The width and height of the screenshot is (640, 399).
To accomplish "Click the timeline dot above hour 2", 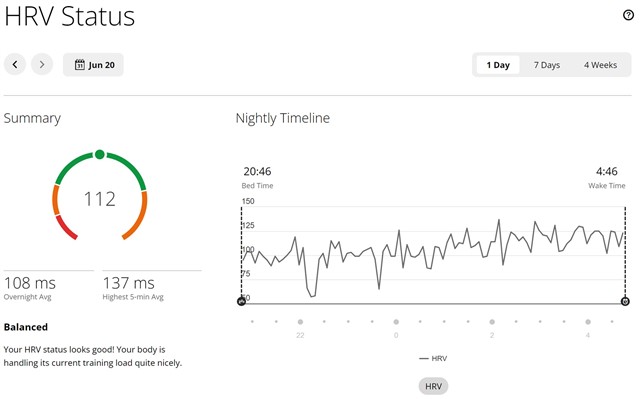I will (x=492, y=322).
